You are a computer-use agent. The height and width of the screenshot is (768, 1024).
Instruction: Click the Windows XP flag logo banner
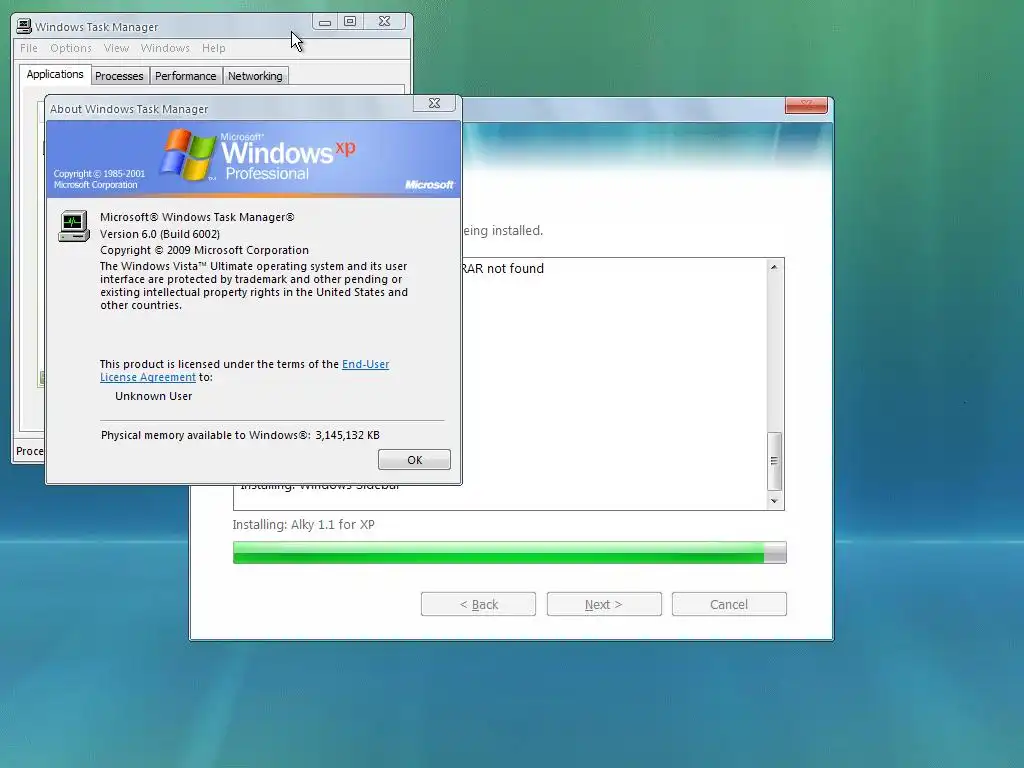click(253, 159)
